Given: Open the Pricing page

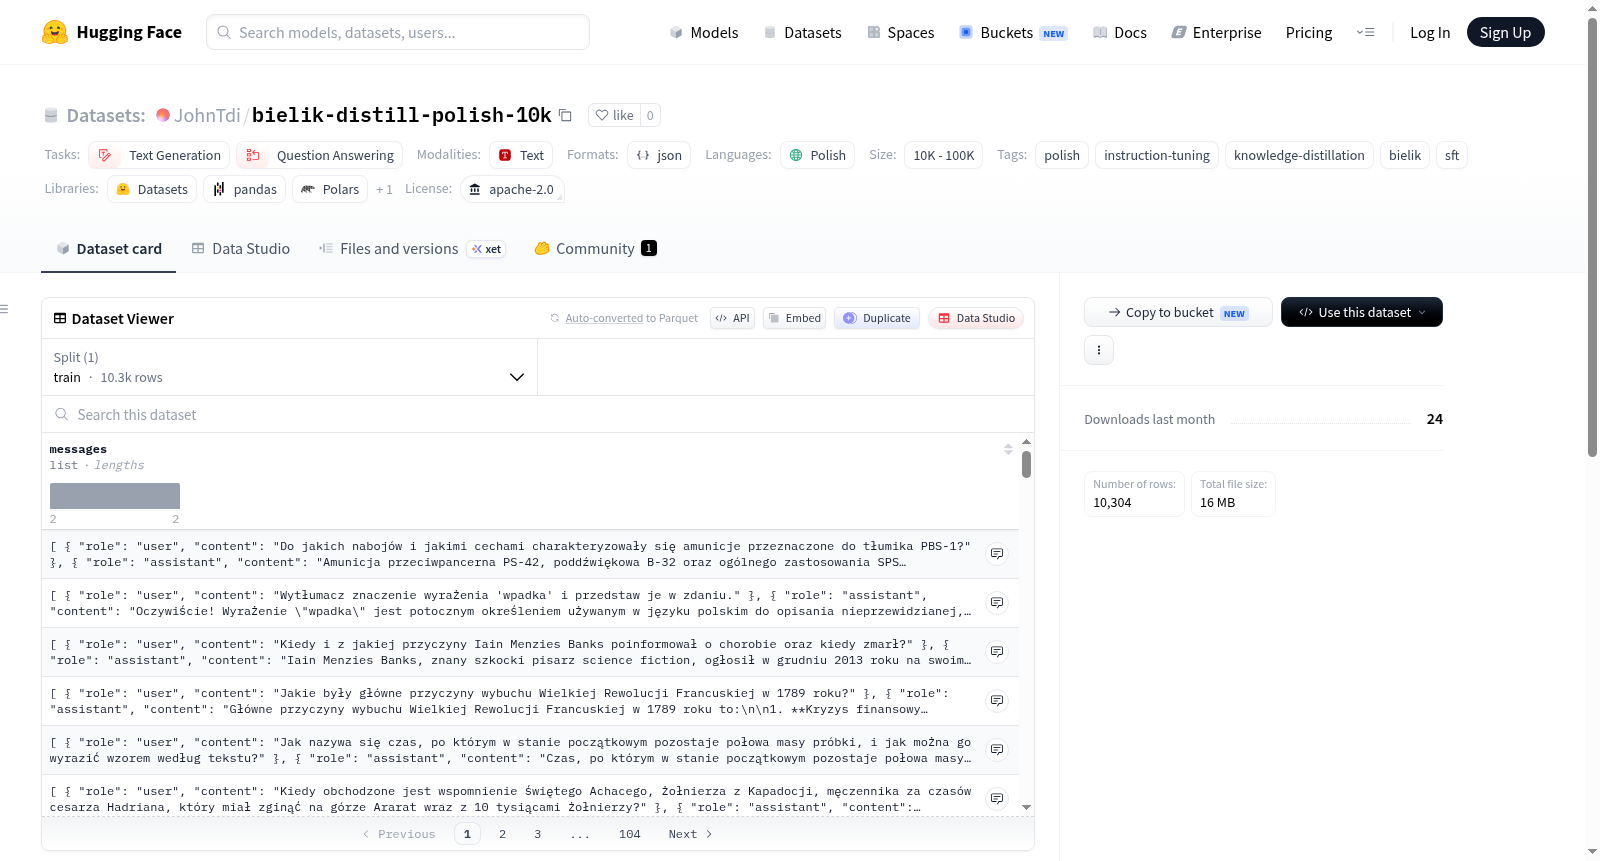Looking at the screenshot, I should coord(1309,32).
